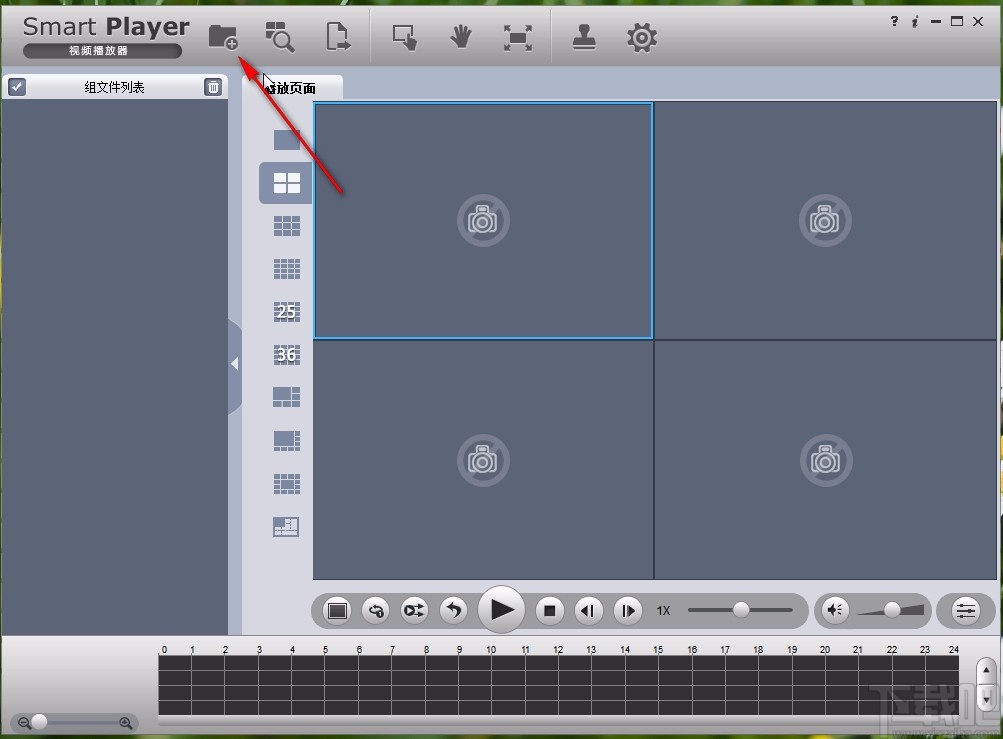Choose the single-window layout
Image resolution: width=1003 pixels, height=739 pixels.
[x=287, y=139]
